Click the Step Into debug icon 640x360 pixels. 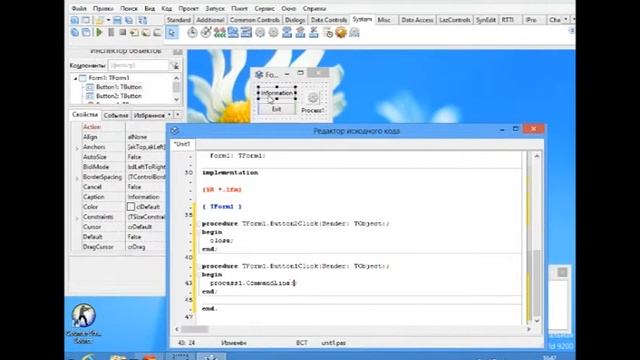click(134, 33)
